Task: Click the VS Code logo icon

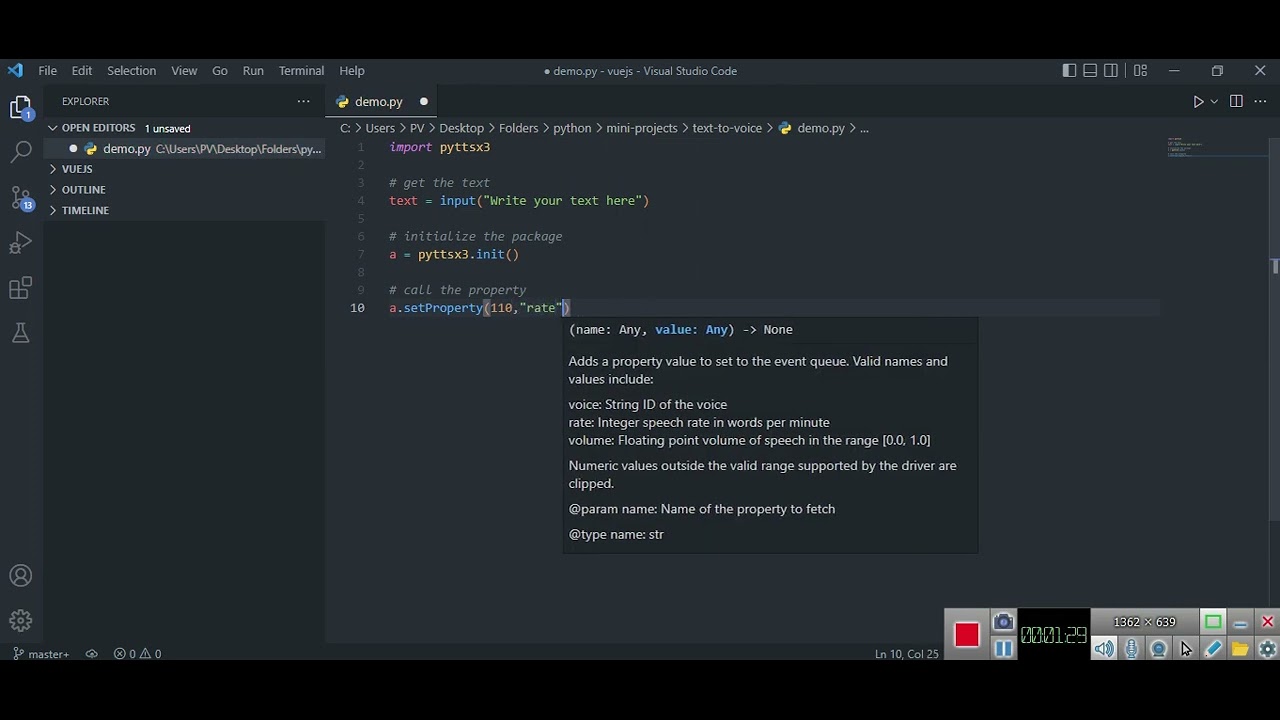Action: tap(15, 71)
